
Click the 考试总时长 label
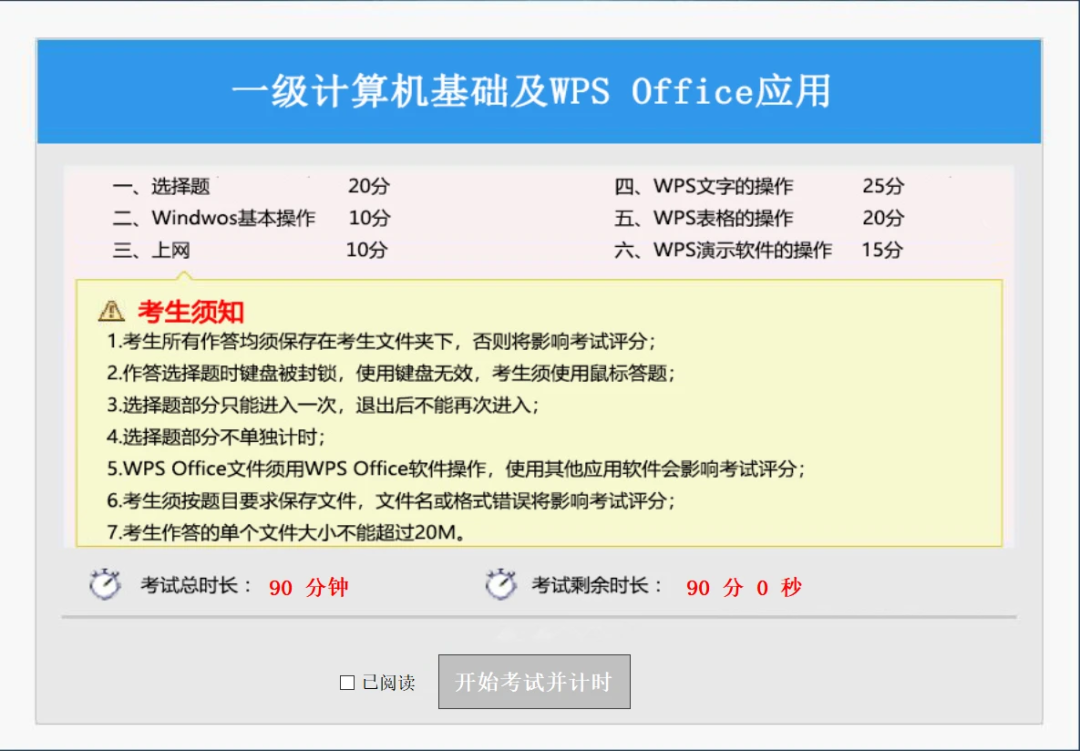[196, 586]
